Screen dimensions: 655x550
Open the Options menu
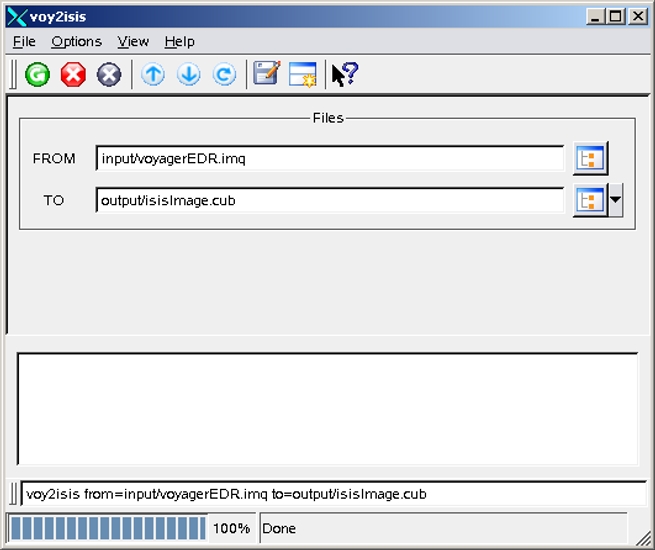point(76,41)
